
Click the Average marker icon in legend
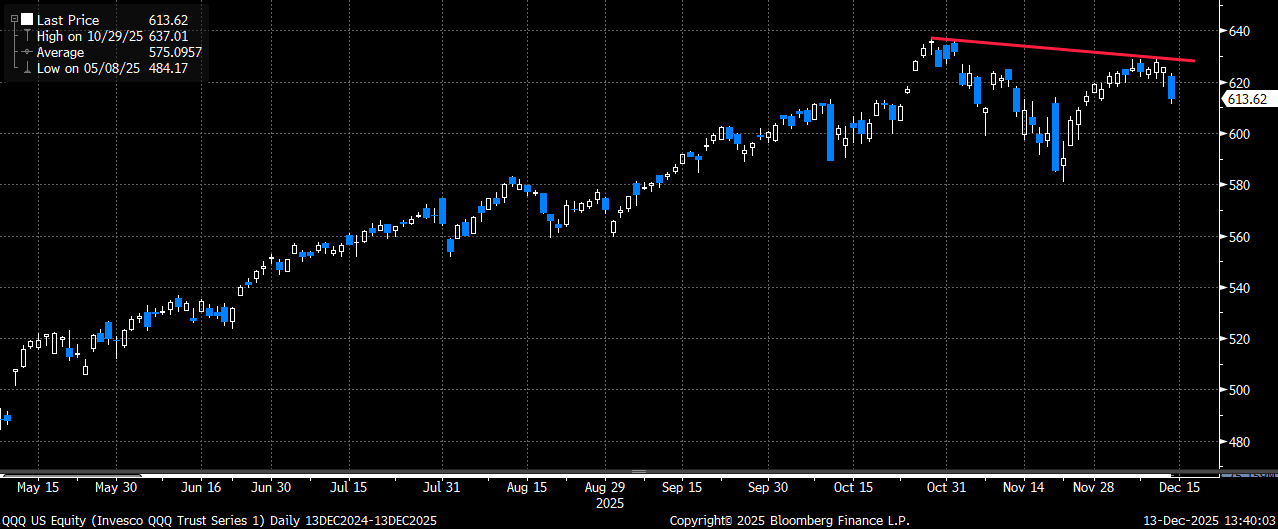pos(27,52)
